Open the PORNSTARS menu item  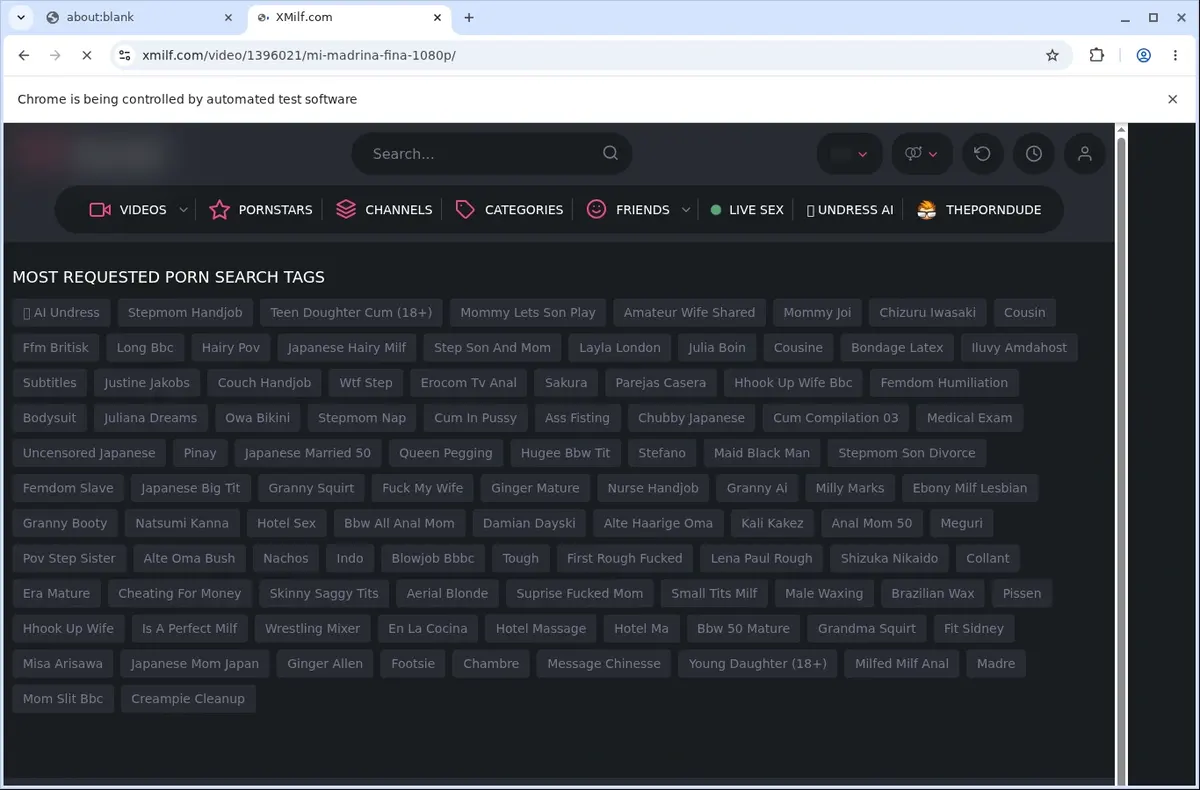275,210
